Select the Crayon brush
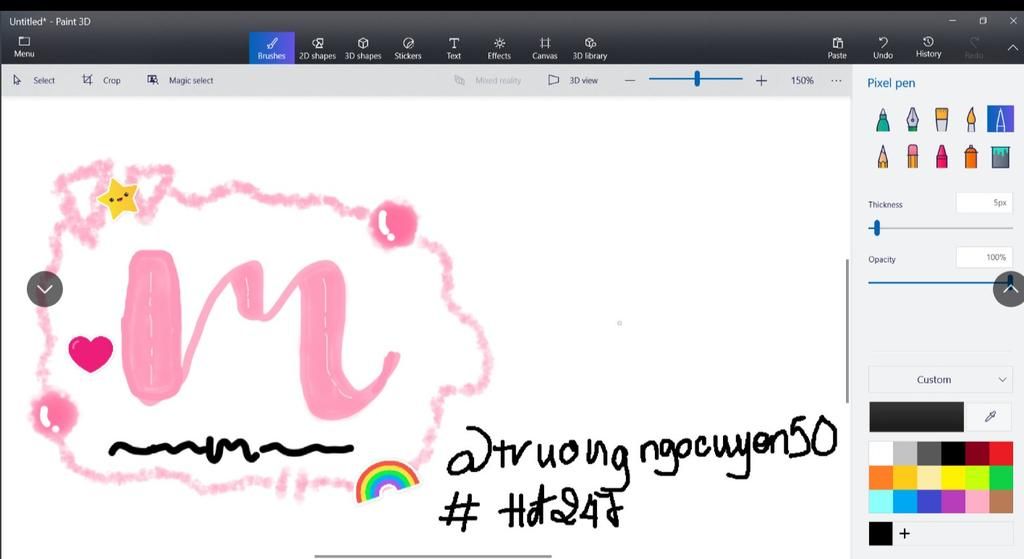 tap(942, 157)
